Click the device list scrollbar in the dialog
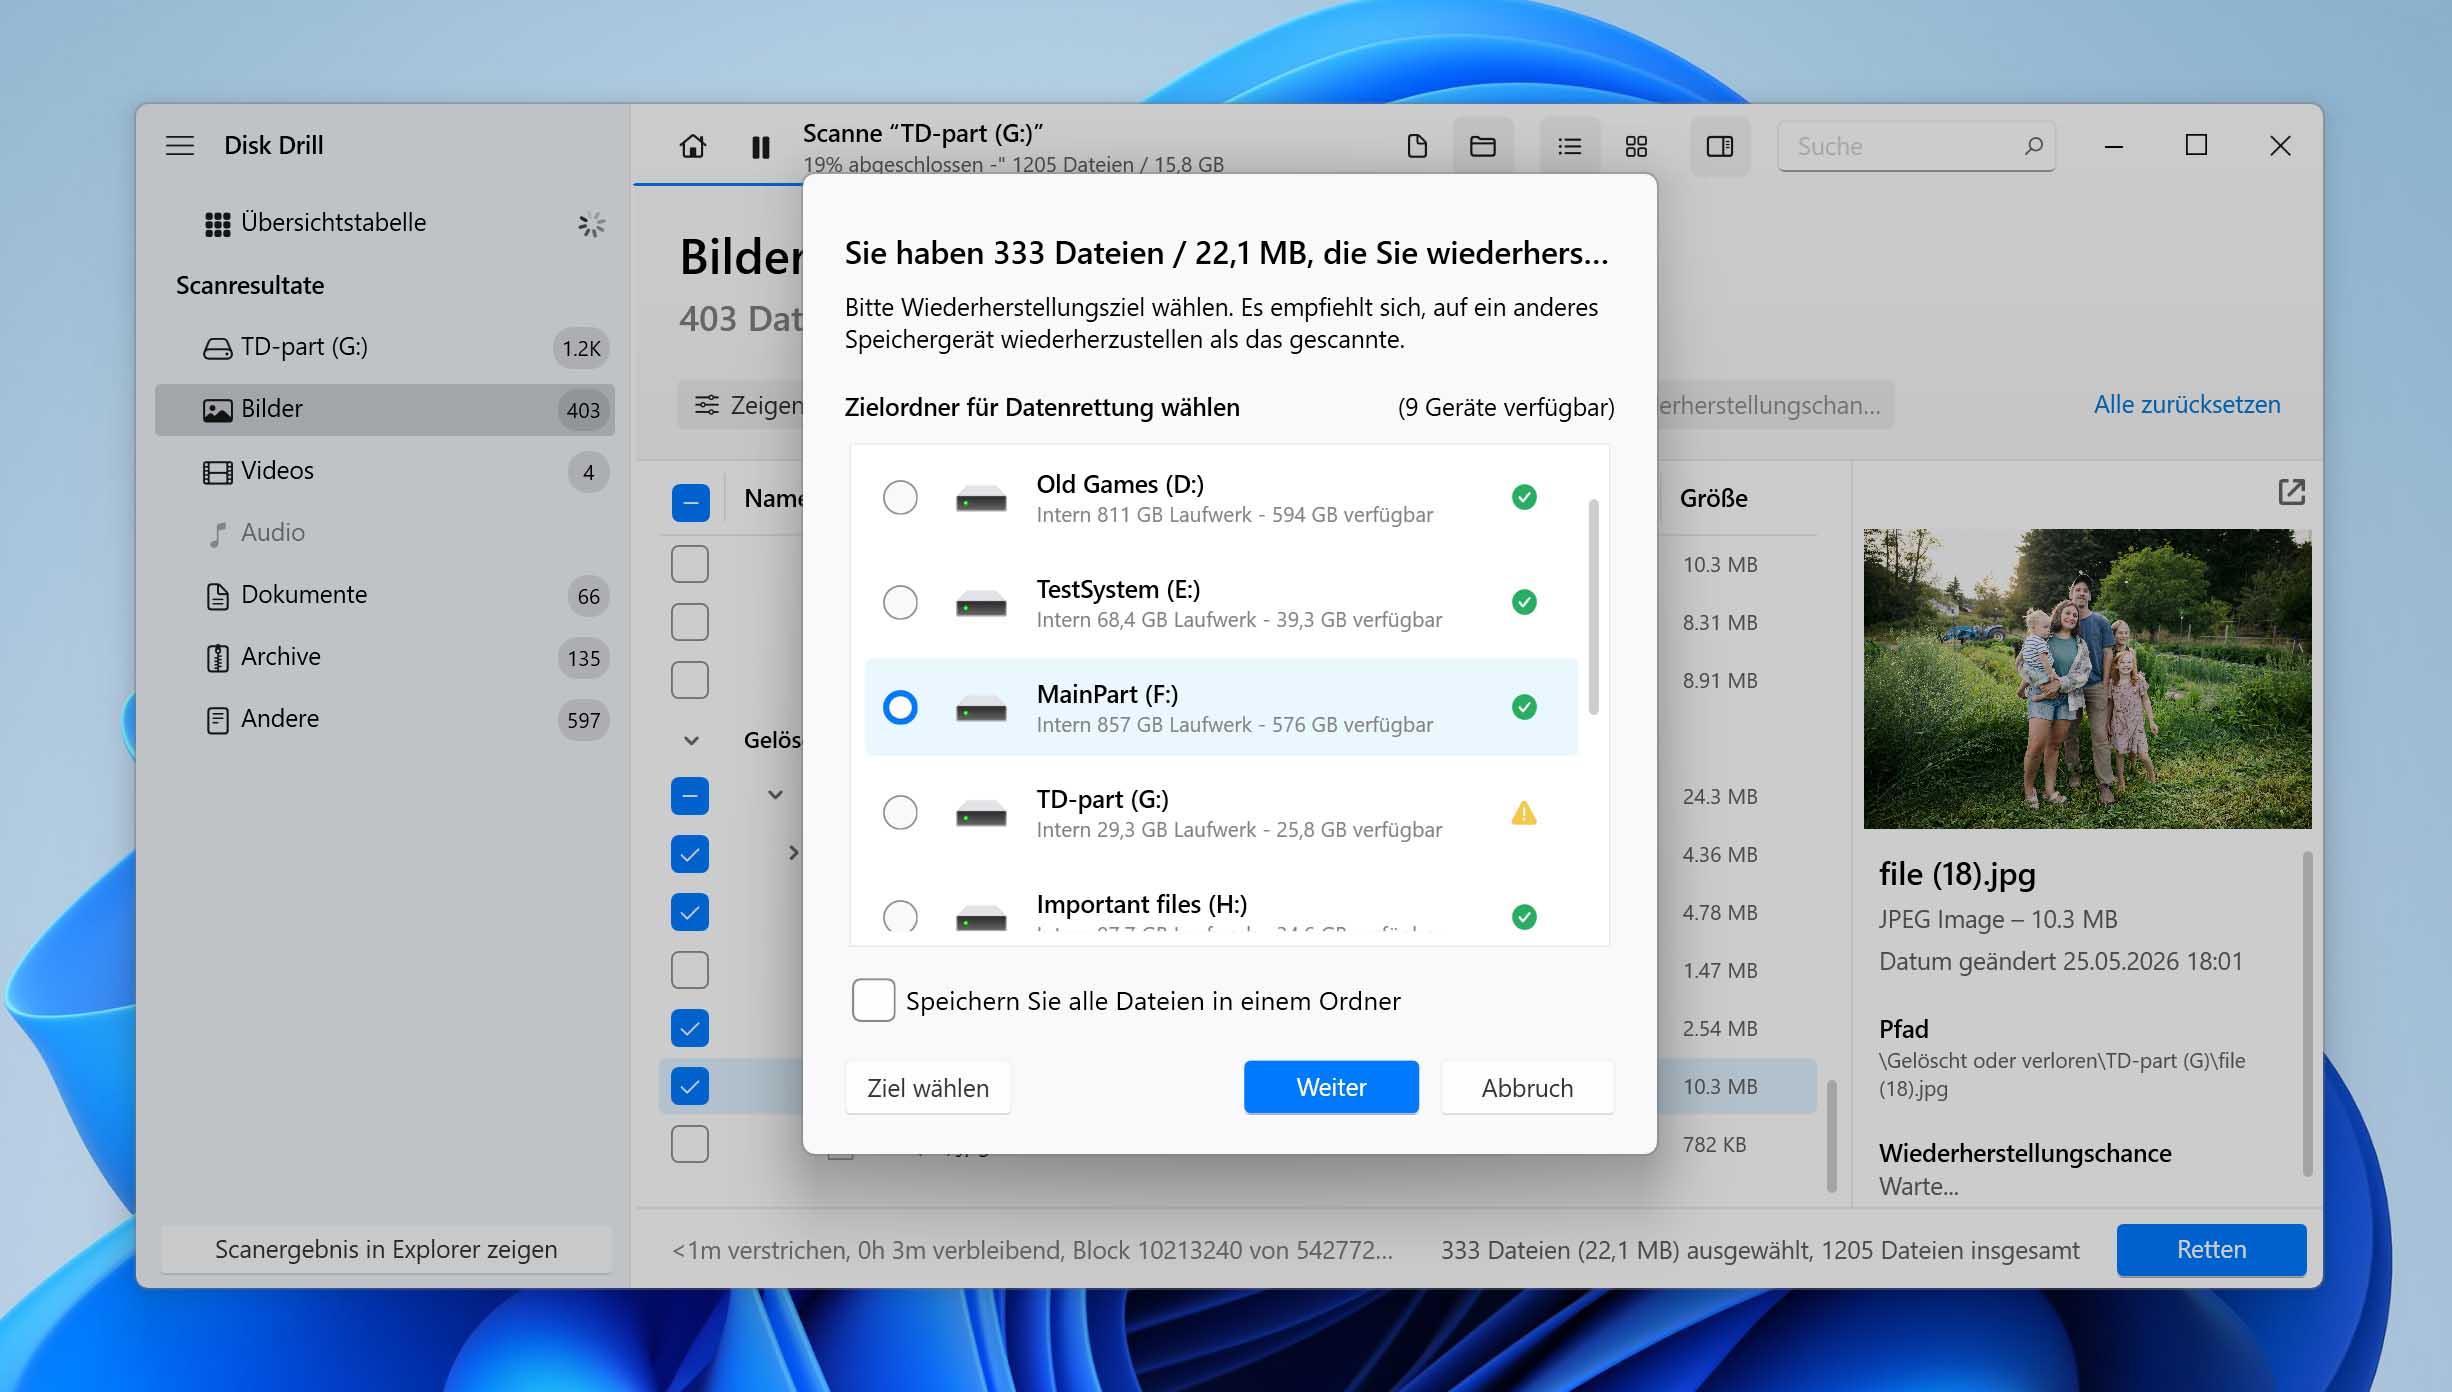This screenshot has width=2452, height=1392. pos(1593,607)
